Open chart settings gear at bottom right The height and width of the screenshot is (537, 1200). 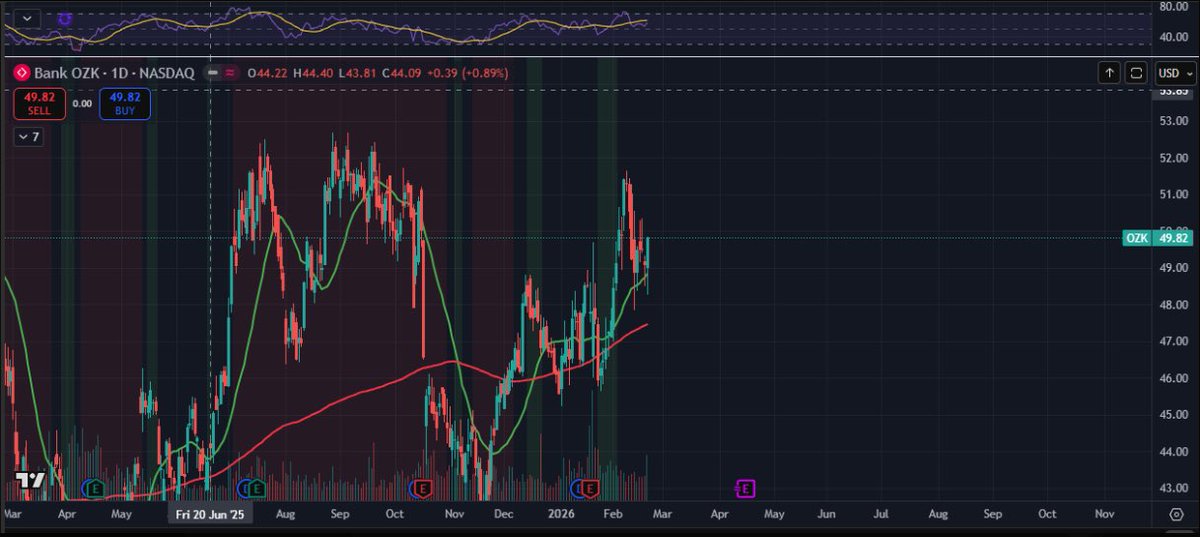(1176, 513)
